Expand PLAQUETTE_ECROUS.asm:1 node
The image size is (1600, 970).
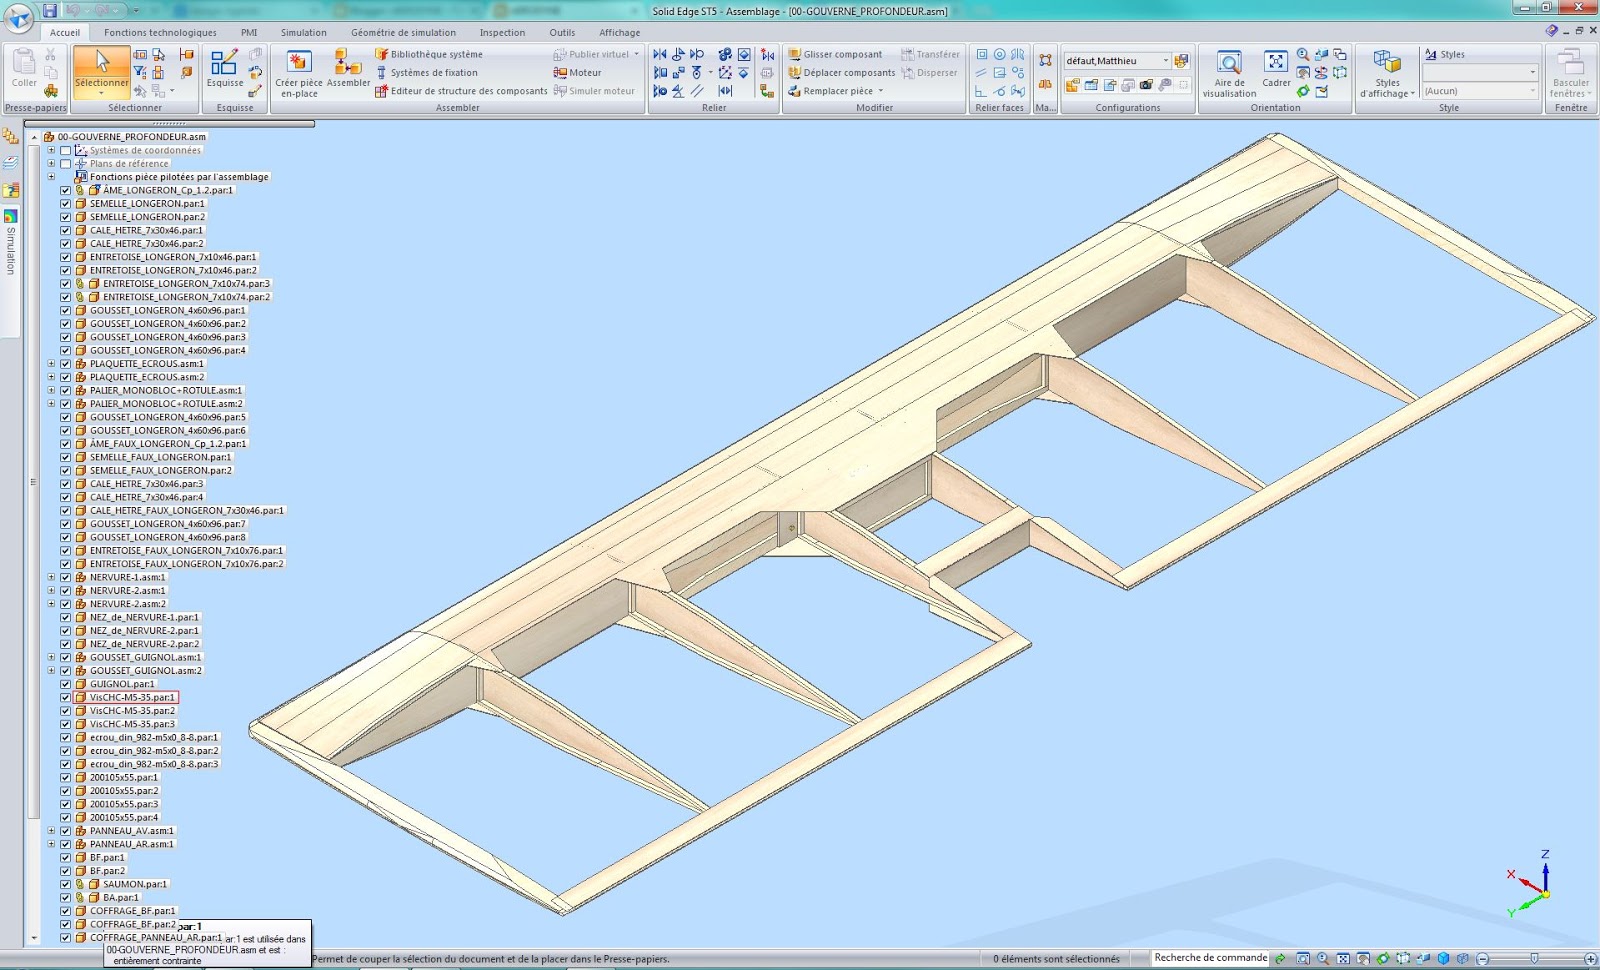click(x=51, y=363)
